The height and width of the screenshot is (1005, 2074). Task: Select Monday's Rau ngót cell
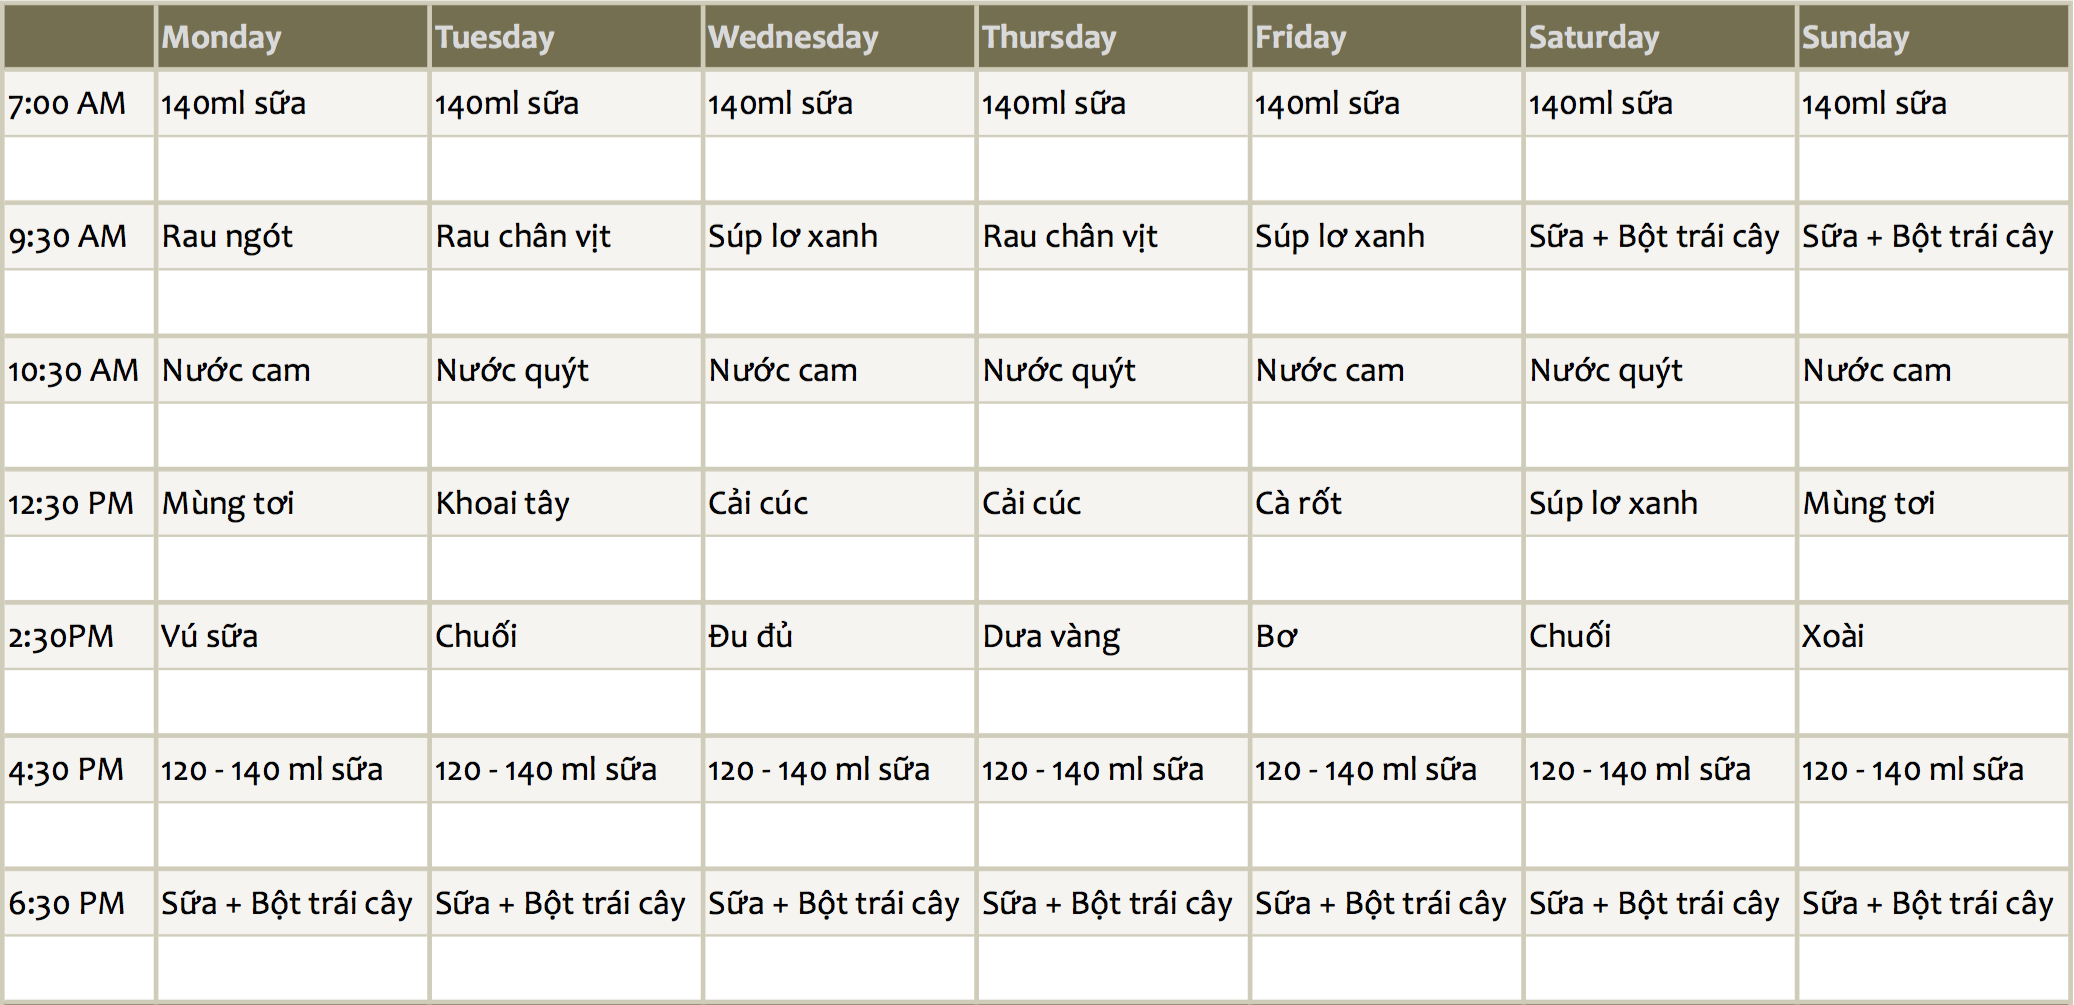click(292, 236)
